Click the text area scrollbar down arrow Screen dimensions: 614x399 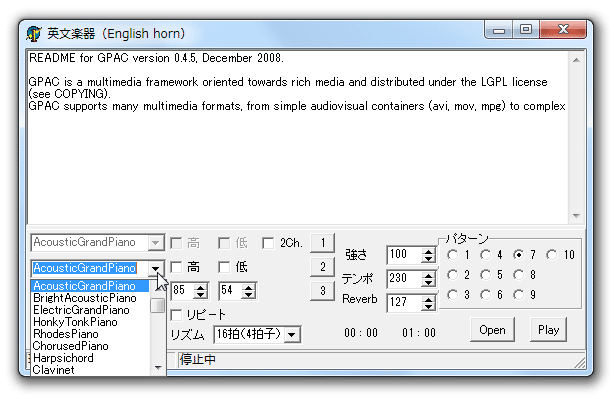pyautogui.click(x=576, y=216)
